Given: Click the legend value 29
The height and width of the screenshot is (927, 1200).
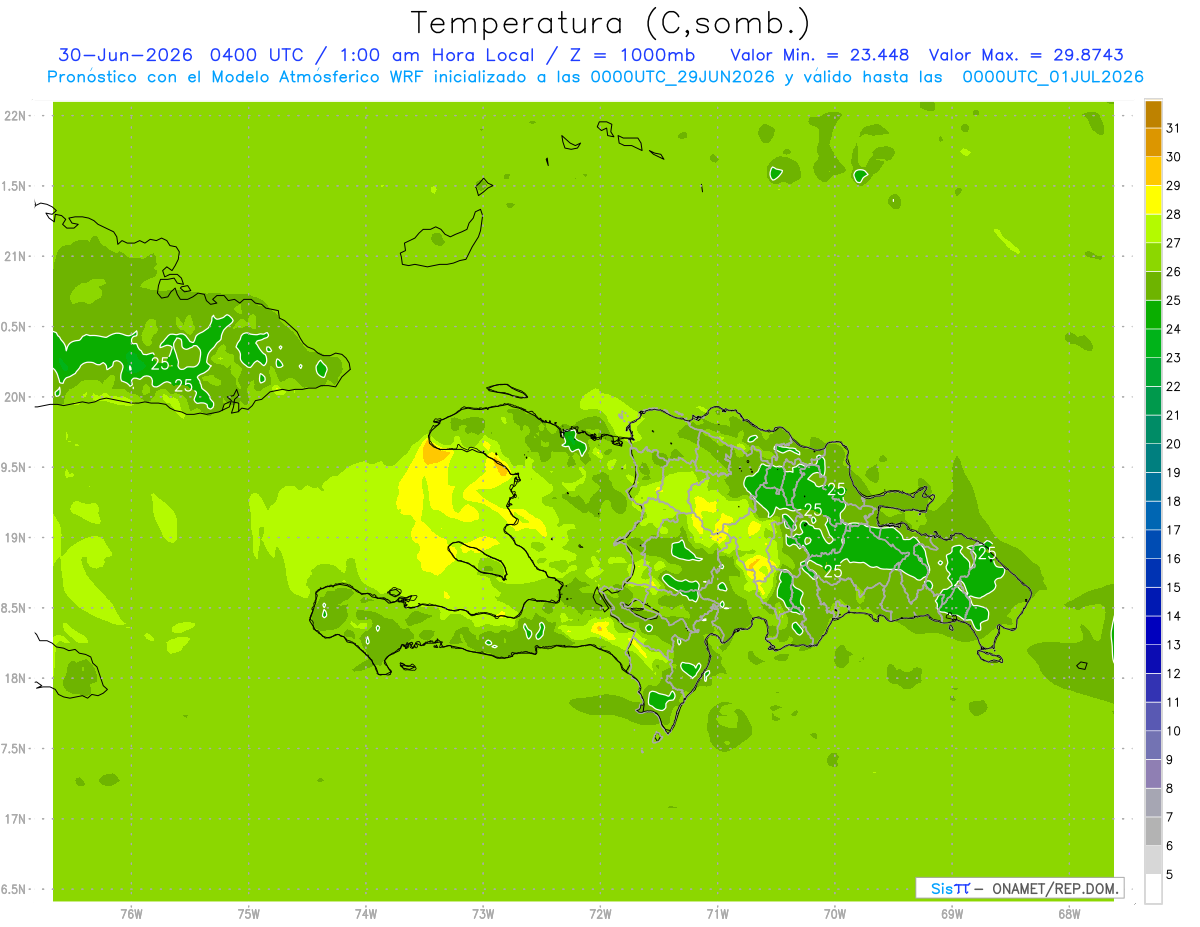Looking at the screenshot, I should coord(1174,186).
